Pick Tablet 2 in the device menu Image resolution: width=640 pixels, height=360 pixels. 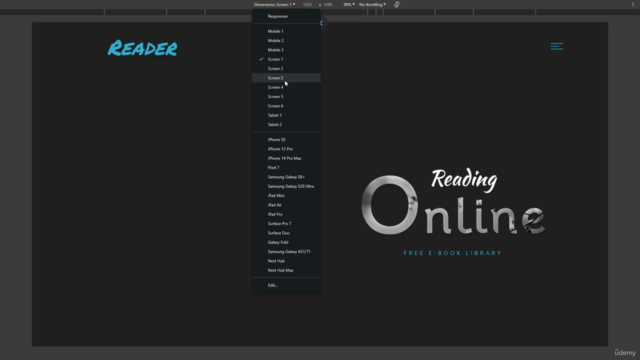(x=286, y=124)
